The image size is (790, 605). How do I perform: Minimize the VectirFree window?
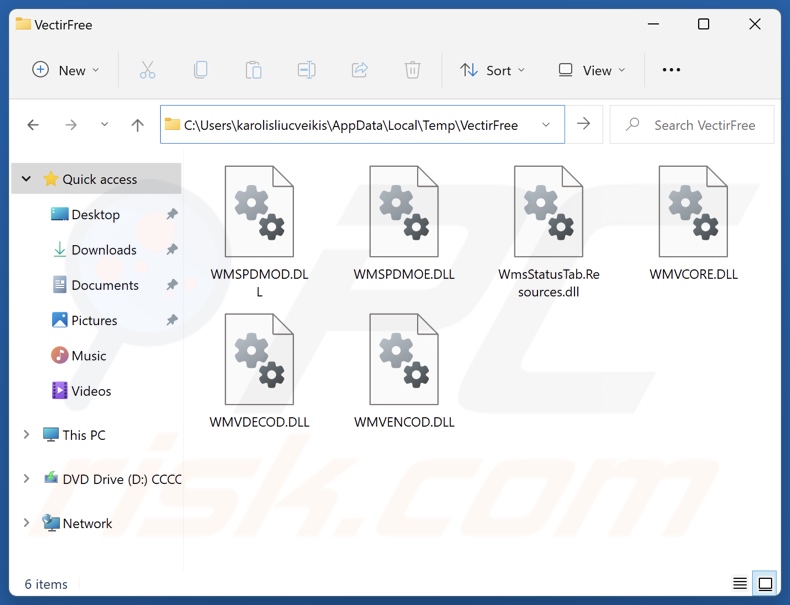point(653,24)
